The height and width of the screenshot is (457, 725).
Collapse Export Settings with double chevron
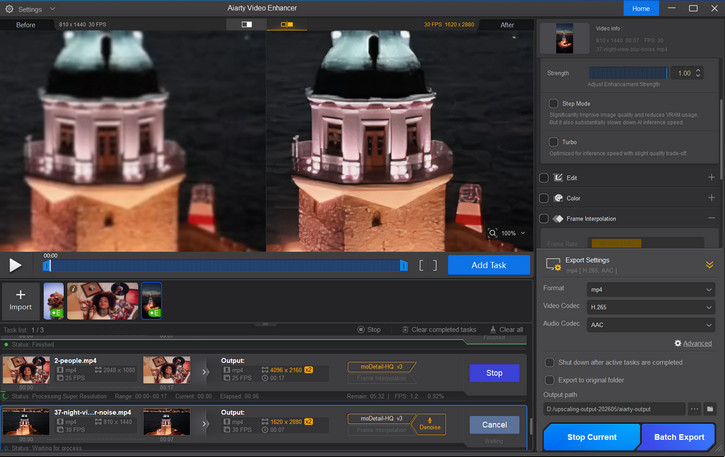709,265
